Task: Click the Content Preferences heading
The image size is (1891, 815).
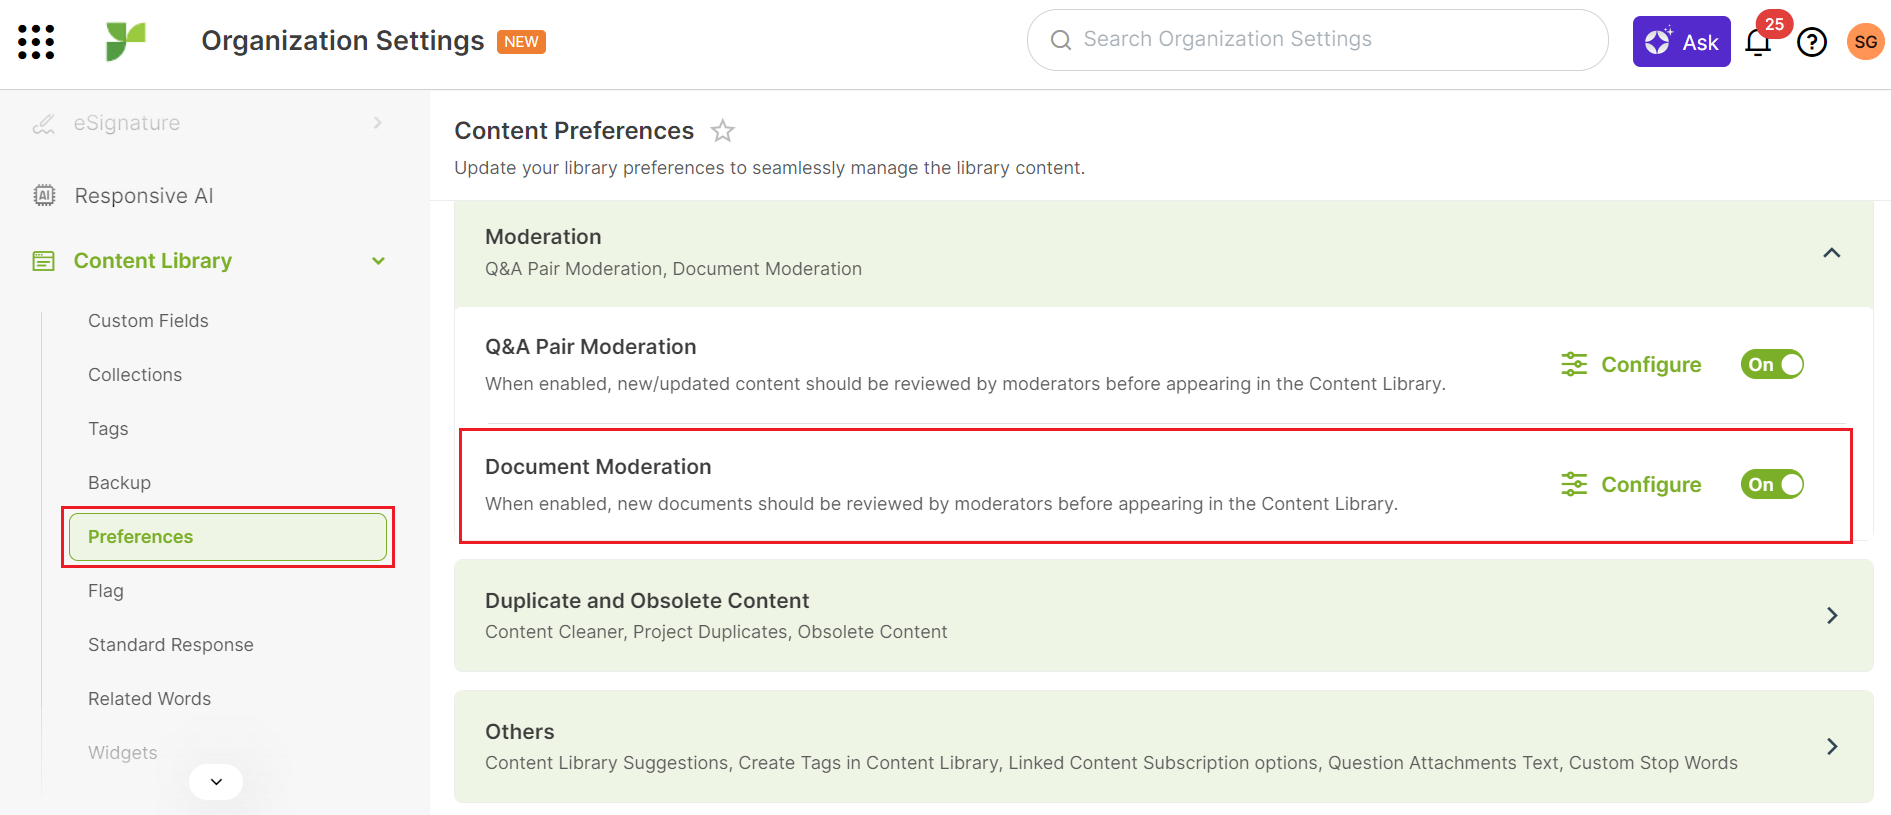Action: (574, 131)
